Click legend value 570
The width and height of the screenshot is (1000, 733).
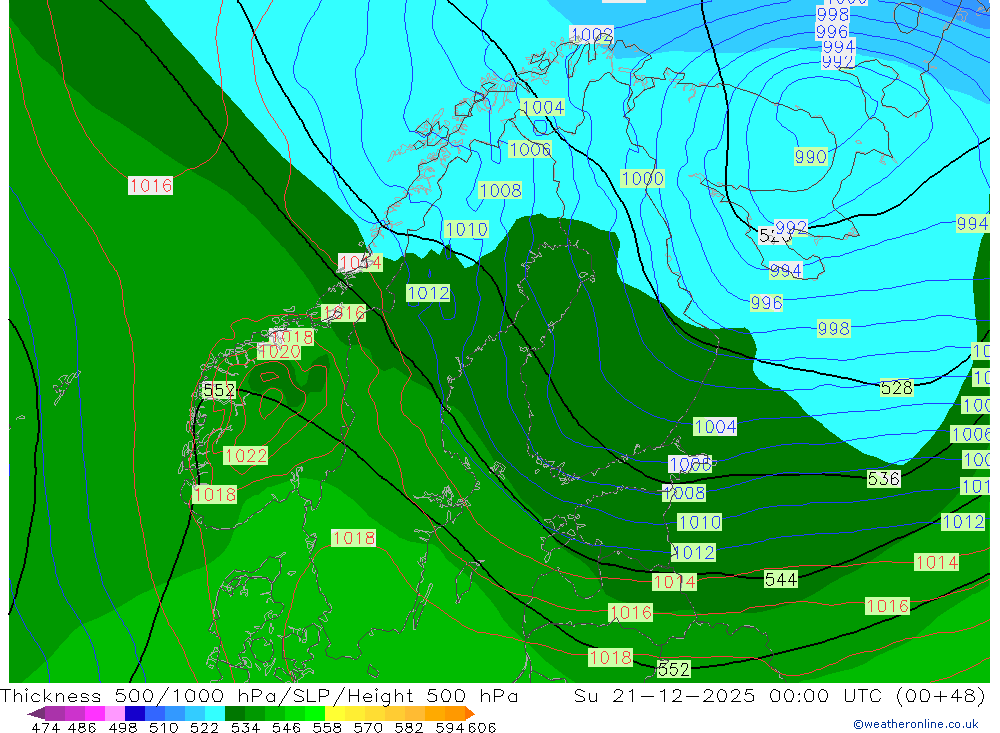coord(367,727)
